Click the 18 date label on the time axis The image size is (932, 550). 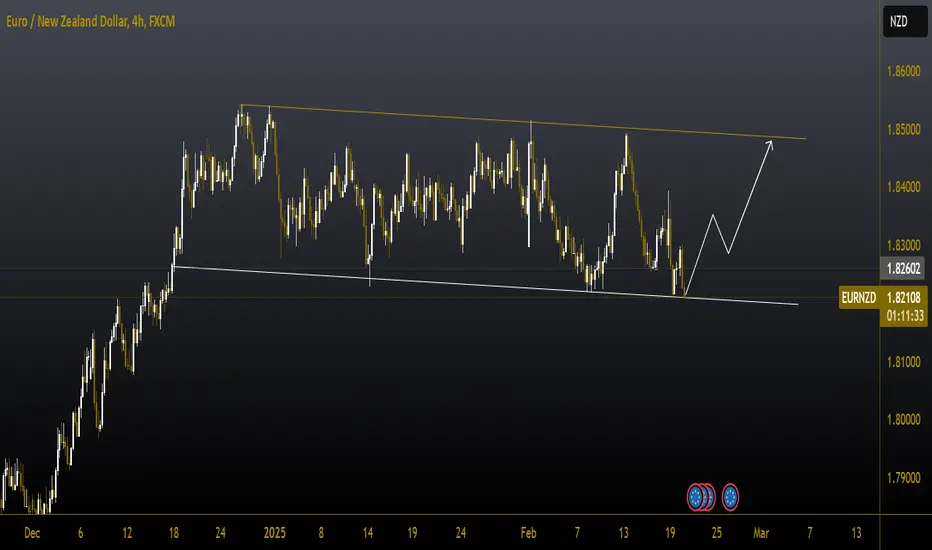[x=174, y=533]
